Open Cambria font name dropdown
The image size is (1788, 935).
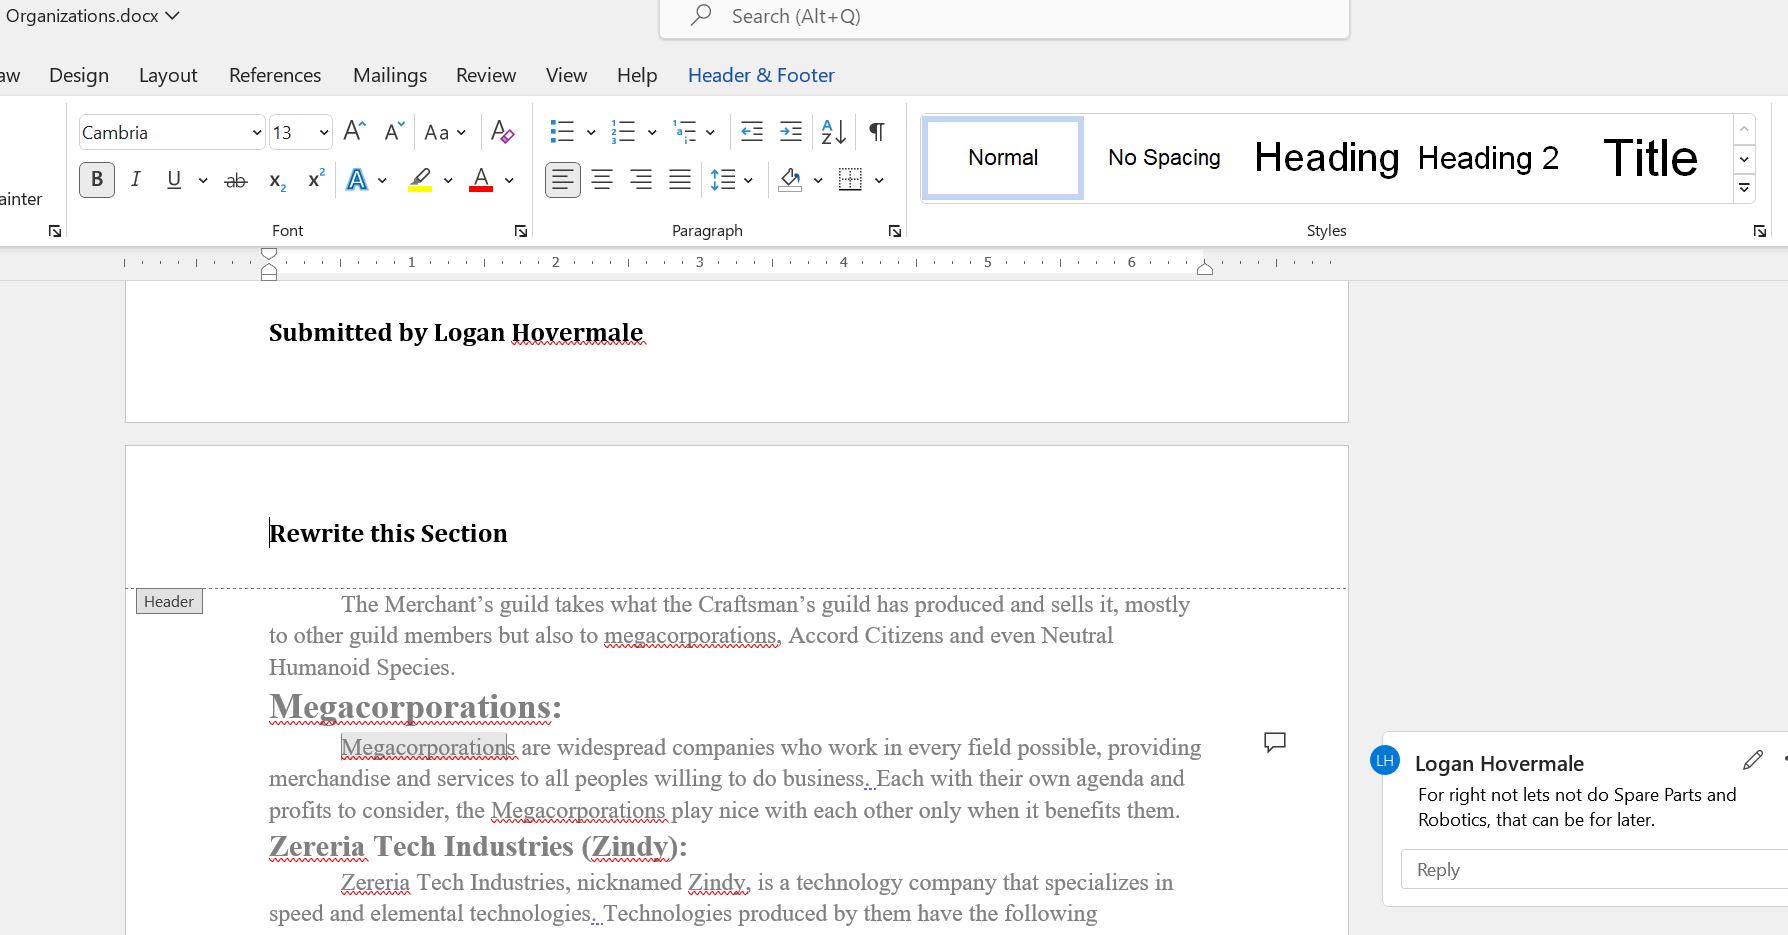coord(256,132)
